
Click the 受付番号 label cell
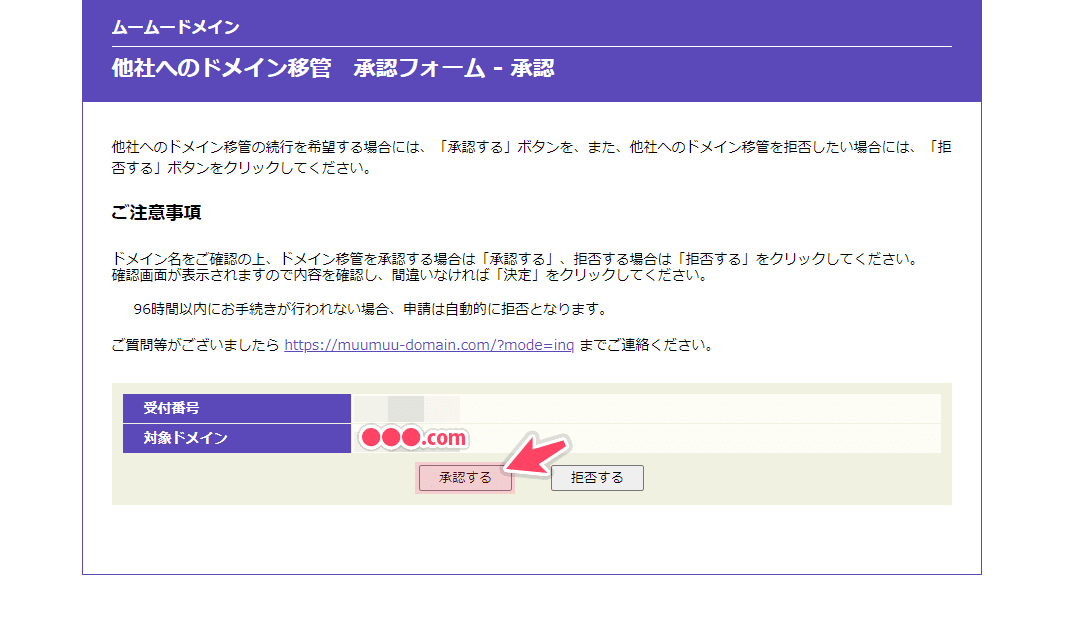pyautogui.click(x=237, y=409)
